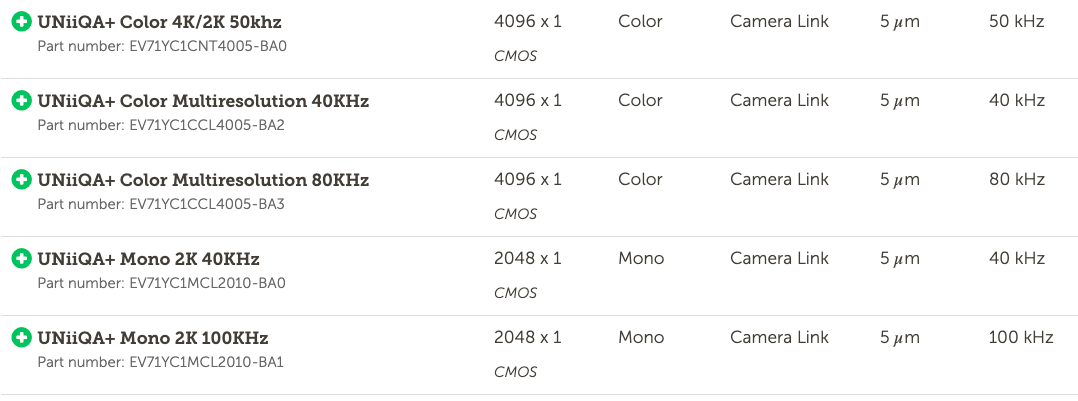The image size is (1078, 401).
Task: Open UNiiQA+ Color Multiresolution 40KHz title link
Action: [x=203, y=101]
